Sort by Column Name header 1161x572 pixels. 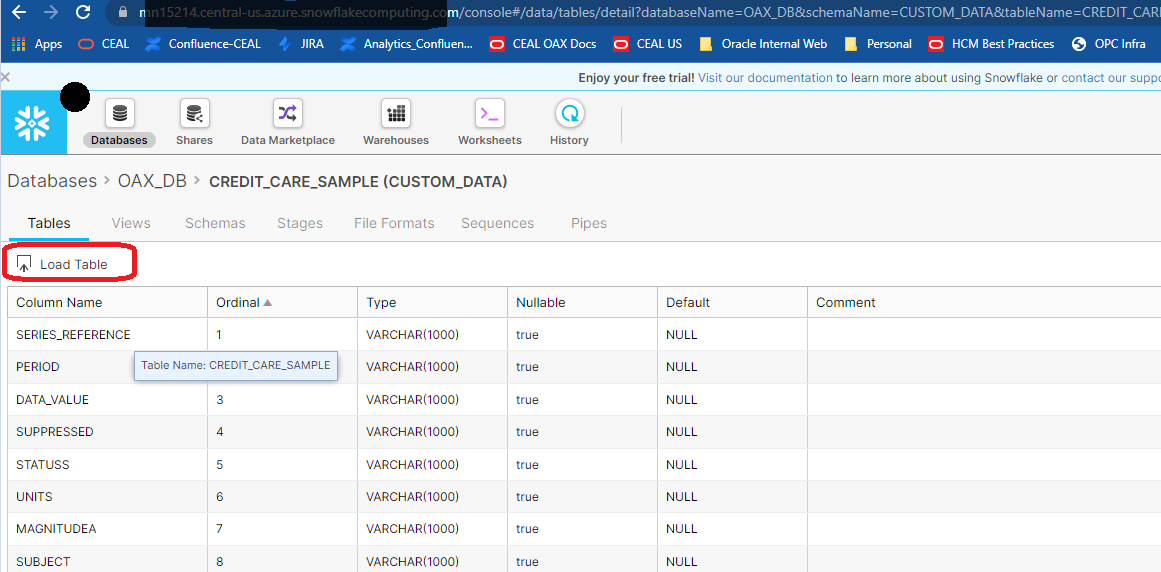[x=59, y=302]
